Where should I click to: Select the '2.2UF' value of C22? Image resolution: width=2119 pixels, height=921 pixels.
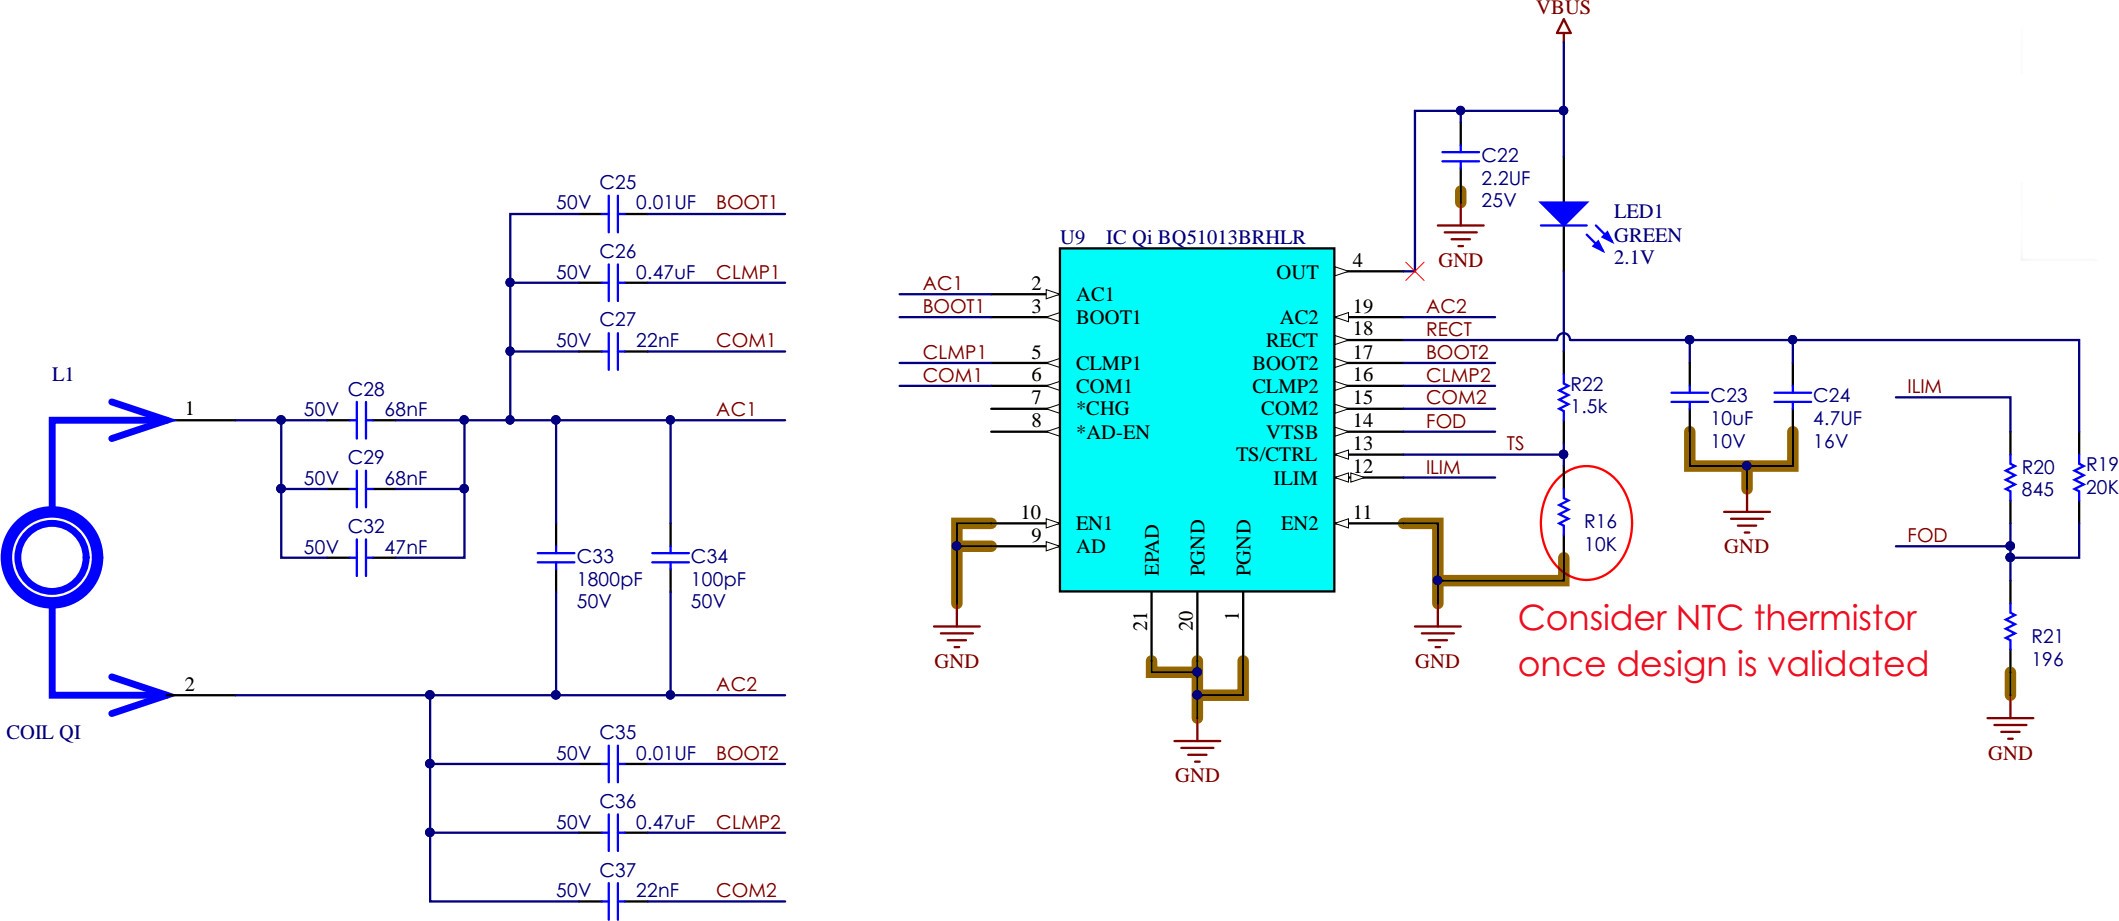click(x=1506, y=178)
